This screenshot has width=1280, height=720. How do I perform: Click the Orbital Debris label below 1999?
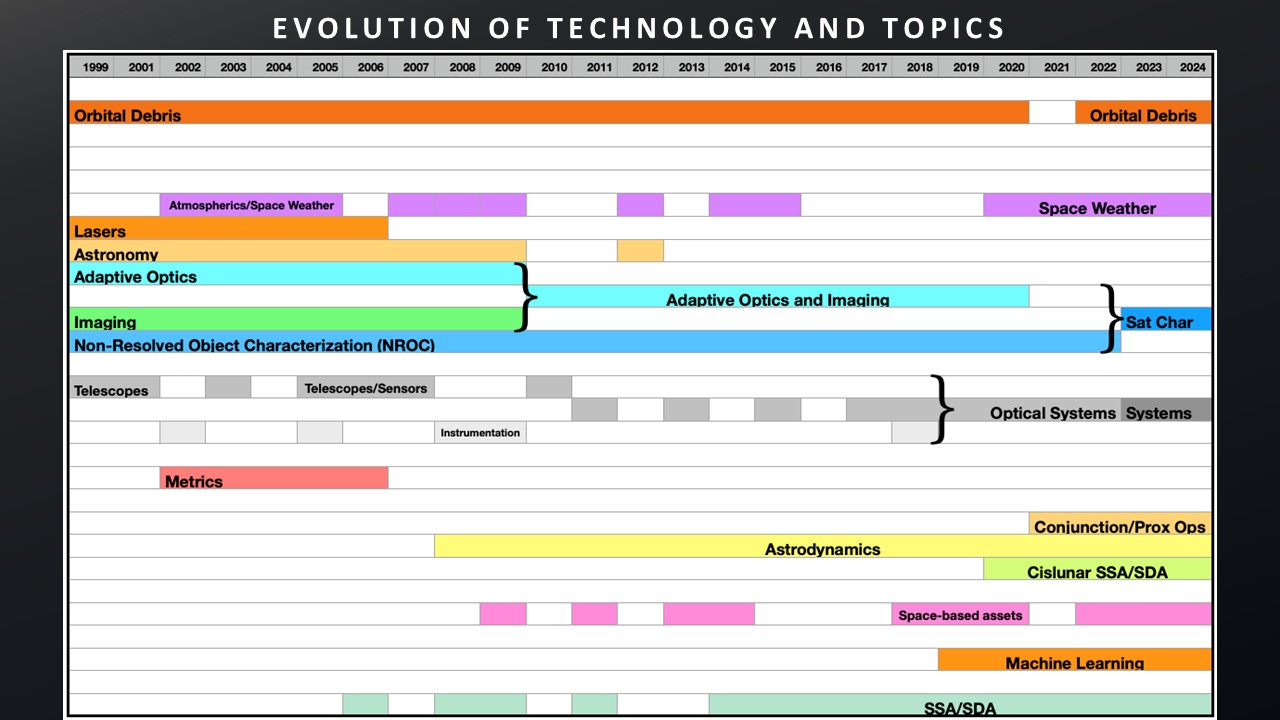point(128,115)
